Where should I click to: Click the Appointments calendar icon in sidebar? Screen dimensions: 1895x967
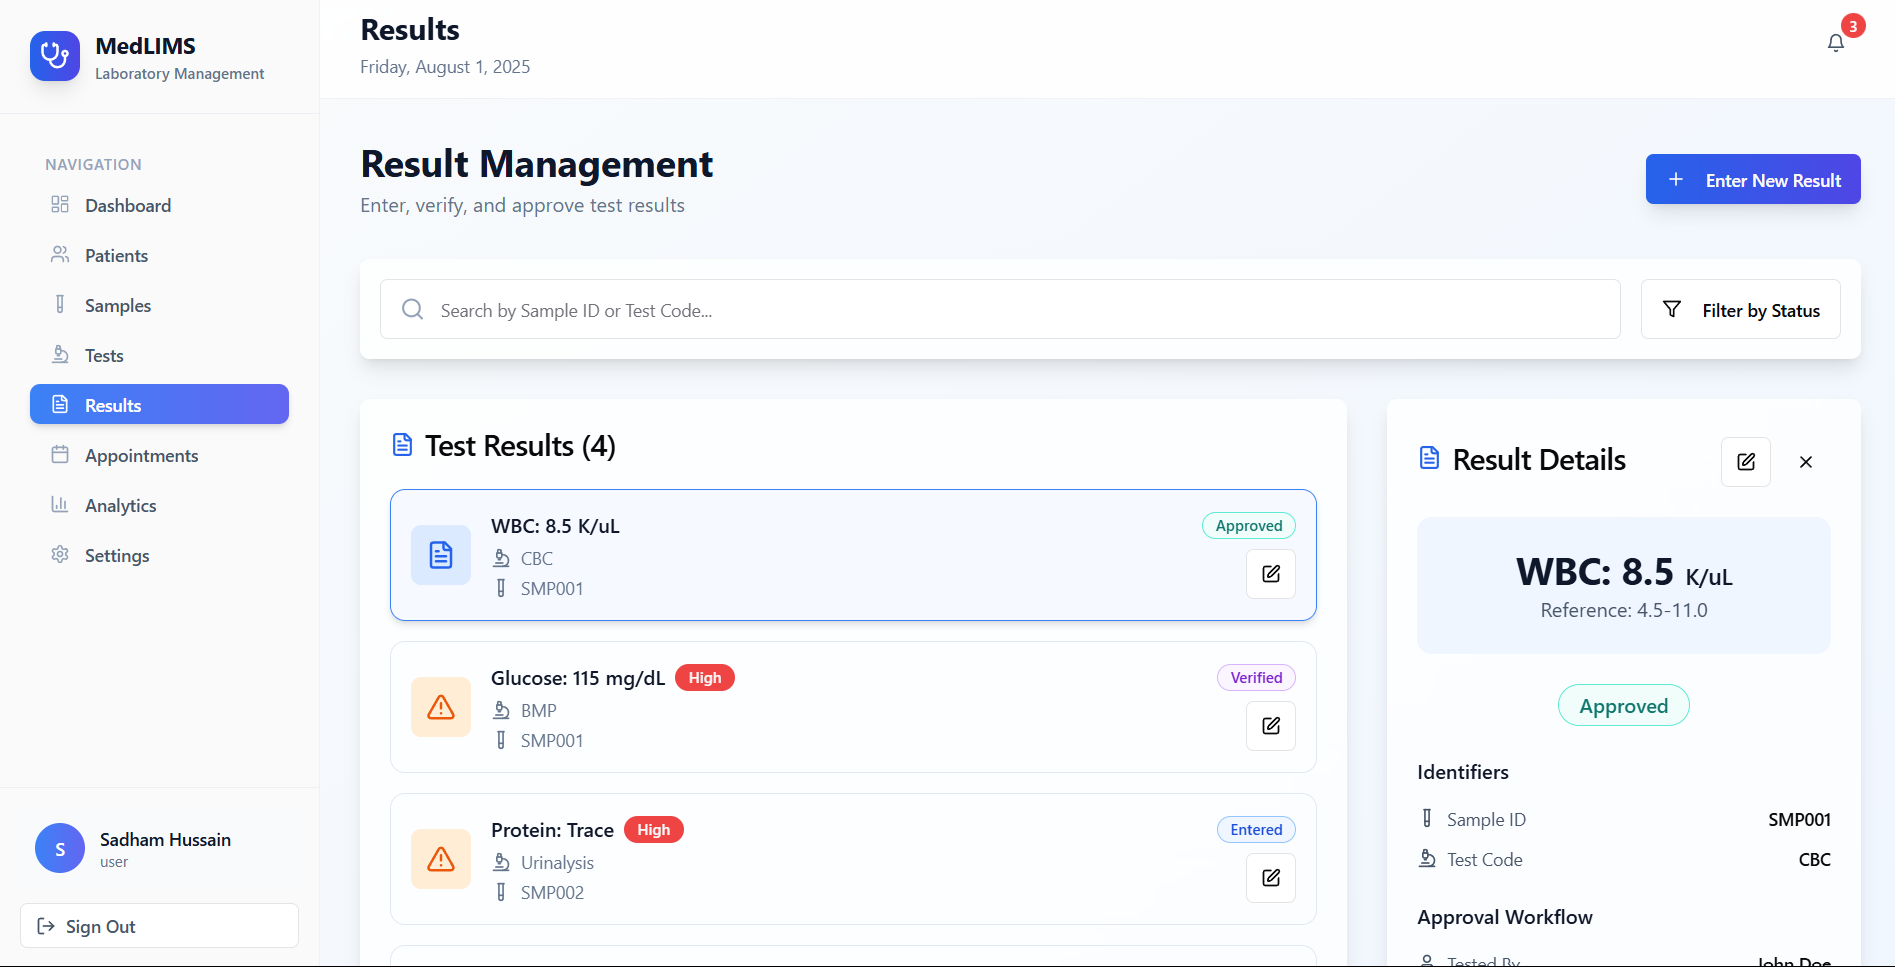pyautogui.click(x=60, y=454)
